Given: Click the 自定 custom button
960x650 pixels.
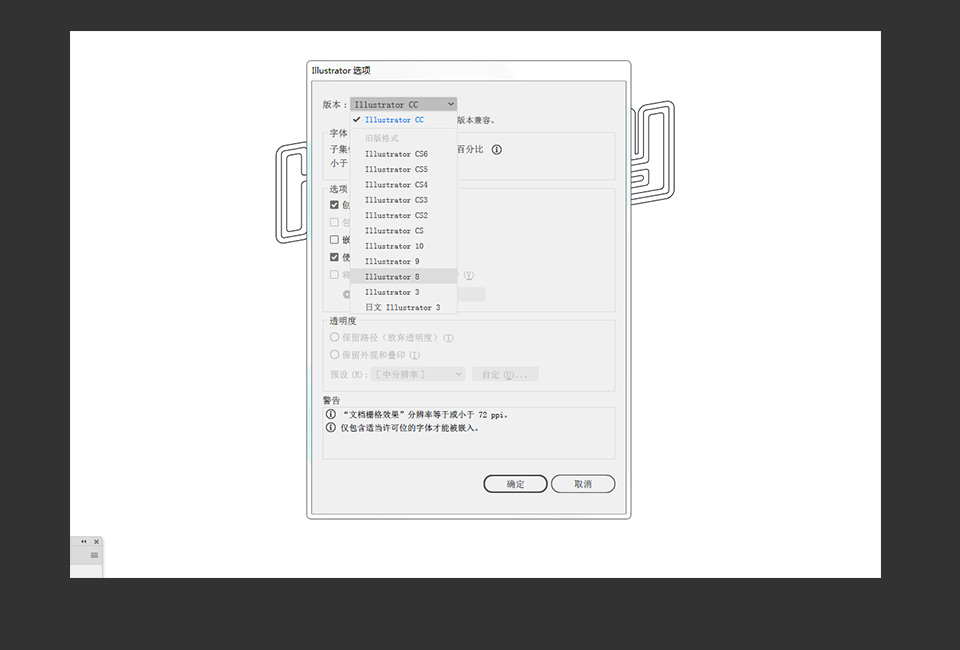Looking at the screenshot, I should 505,374.
